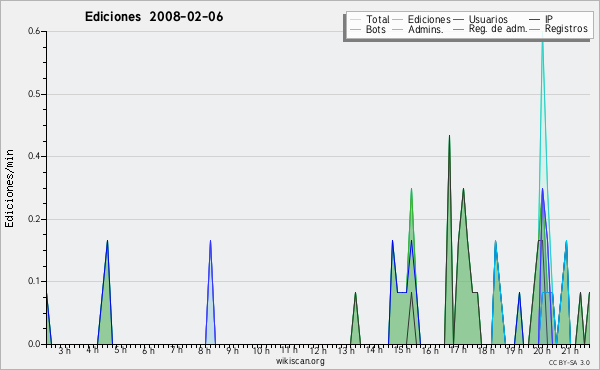Click the '21 h' x-axis label

[570, 351]
